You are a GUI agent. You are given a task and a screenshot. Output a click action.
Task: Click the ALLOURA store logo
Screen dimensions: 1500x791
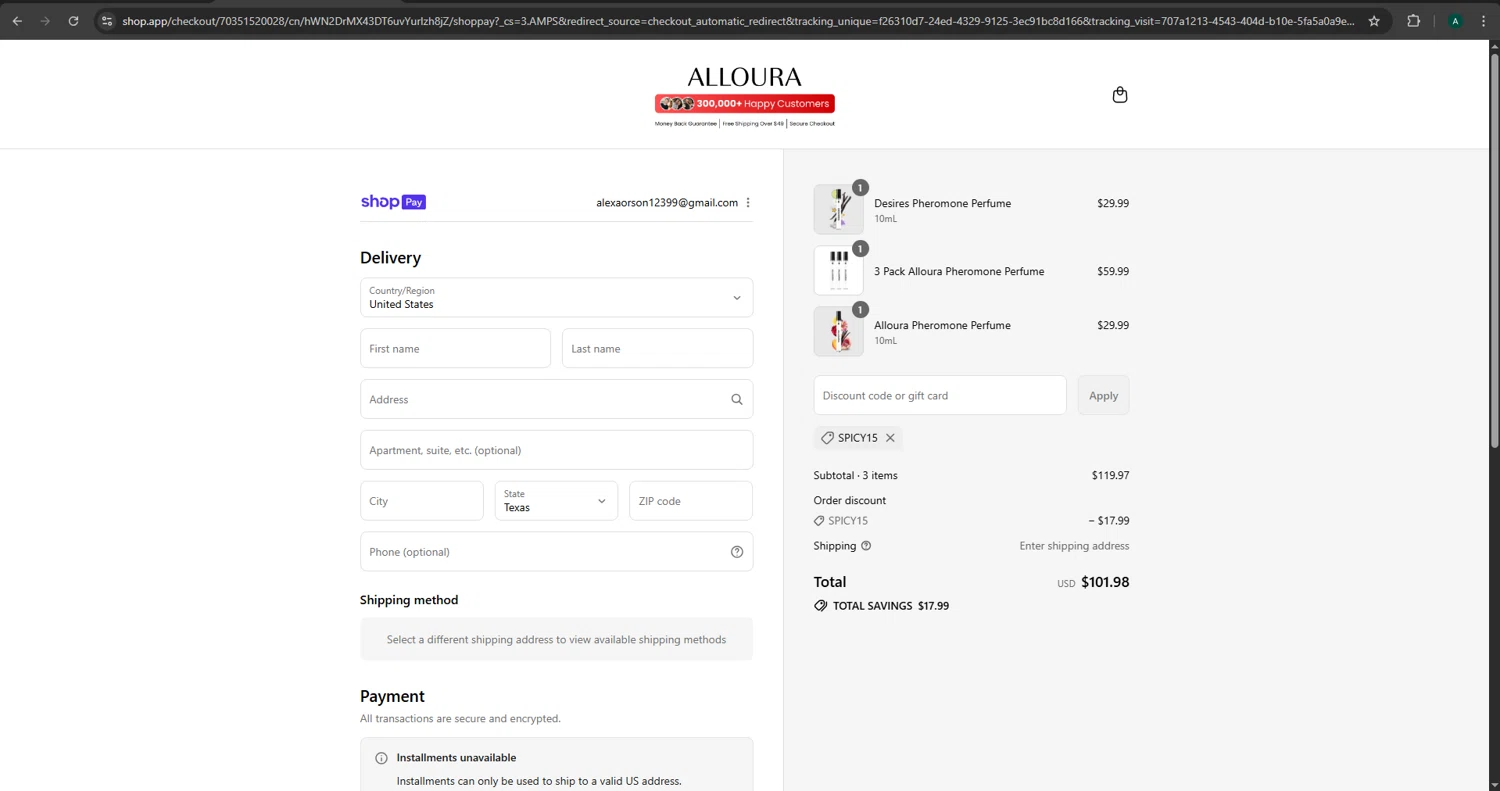[x=745, y=77]
